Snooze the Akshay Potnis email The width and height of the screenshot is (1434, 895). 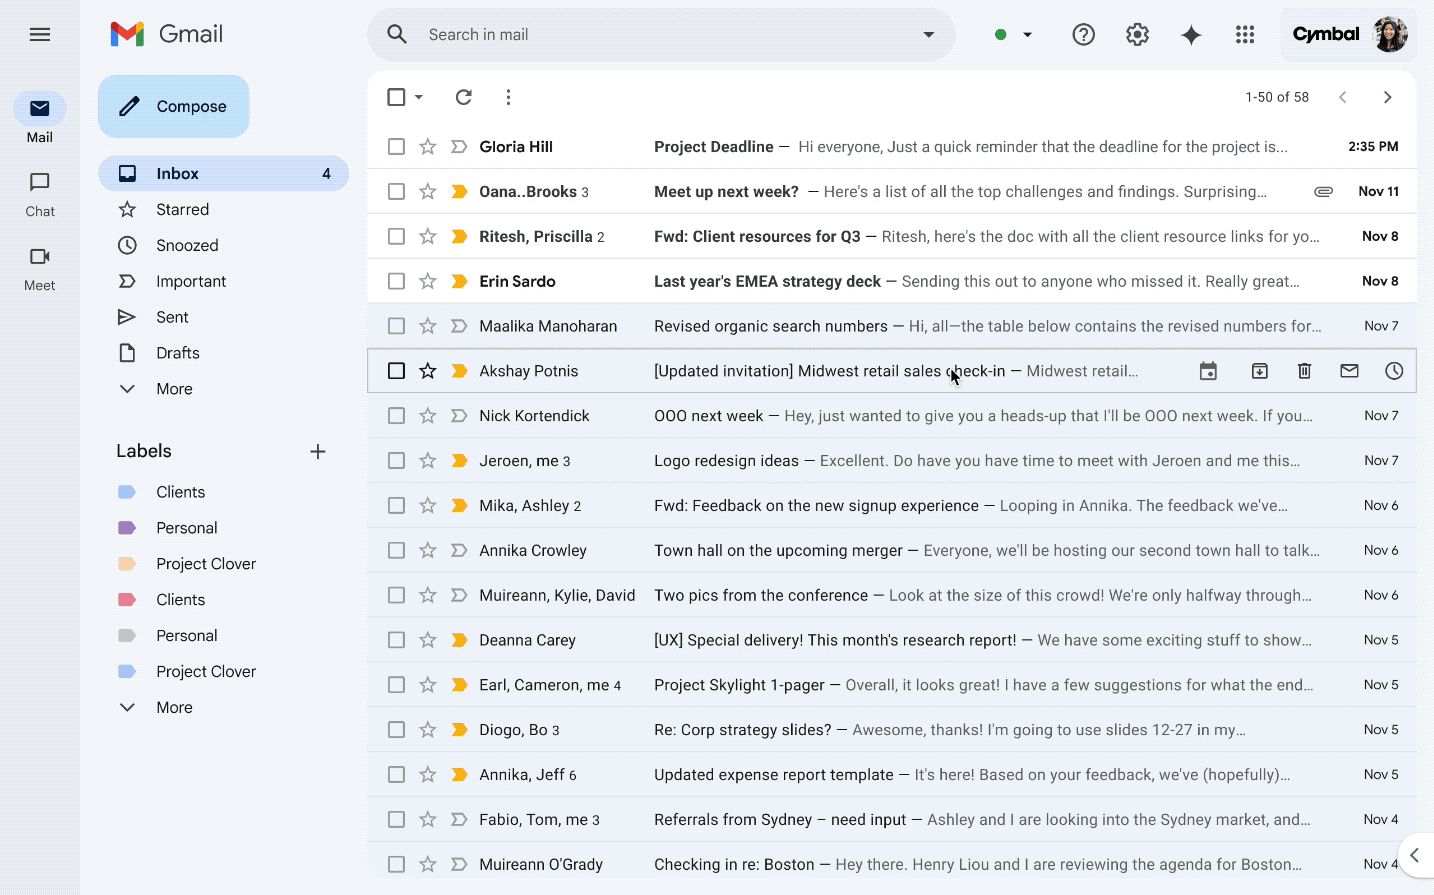[1394, 370]
